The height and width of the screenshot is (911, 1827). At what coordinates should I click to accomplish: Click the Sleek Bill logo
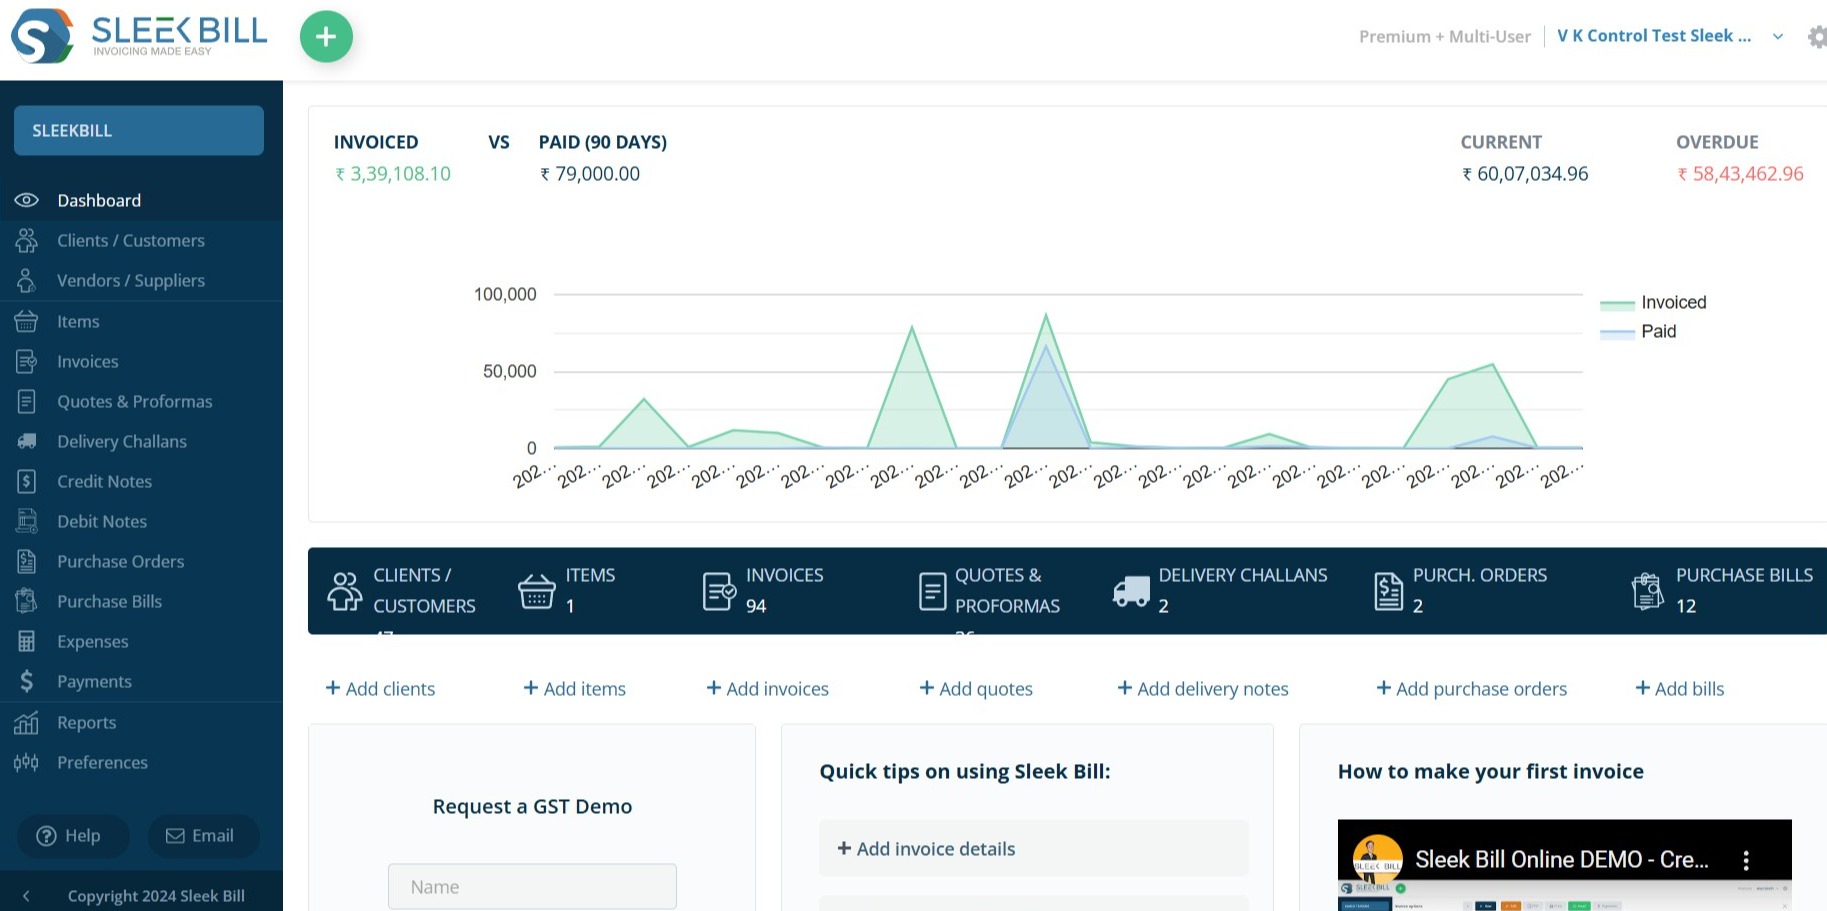(139, 36)
